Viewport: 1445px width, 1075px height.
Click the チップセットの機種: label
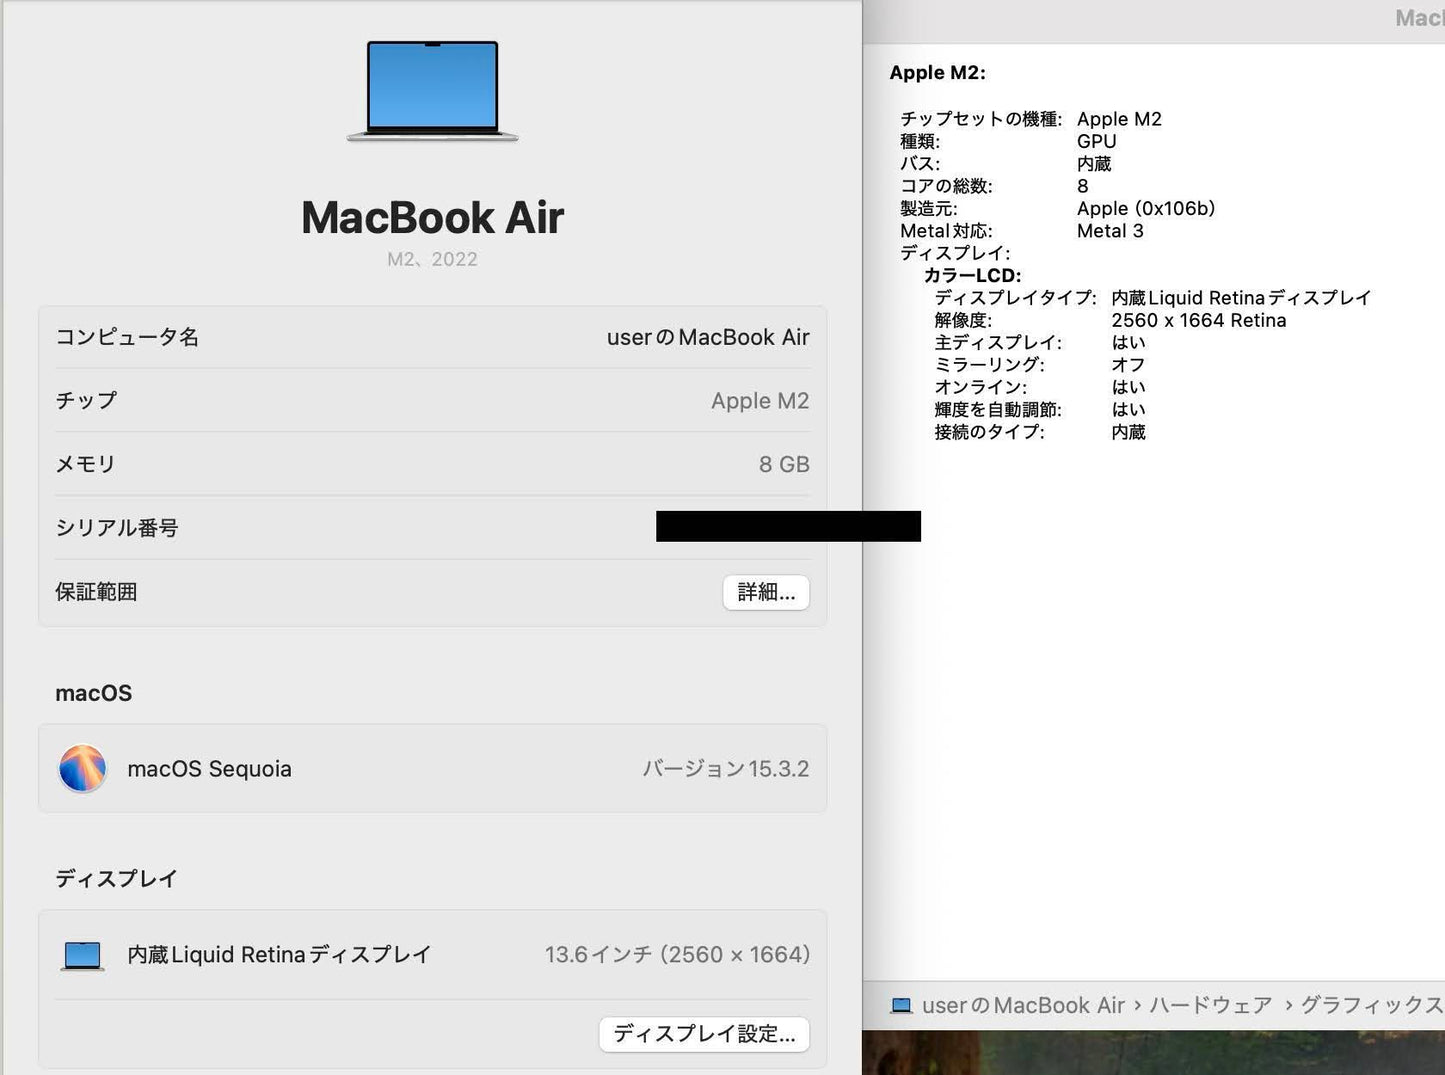[x=981, y=119]
